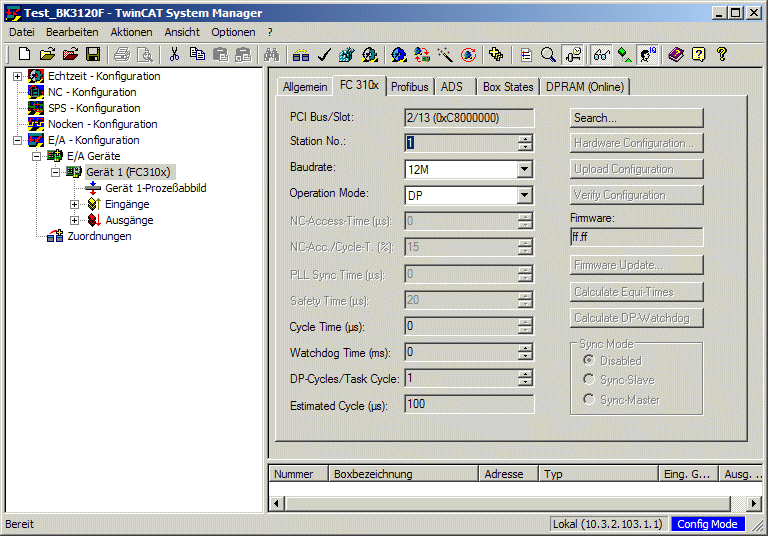Click the Print preview icon

145,54
